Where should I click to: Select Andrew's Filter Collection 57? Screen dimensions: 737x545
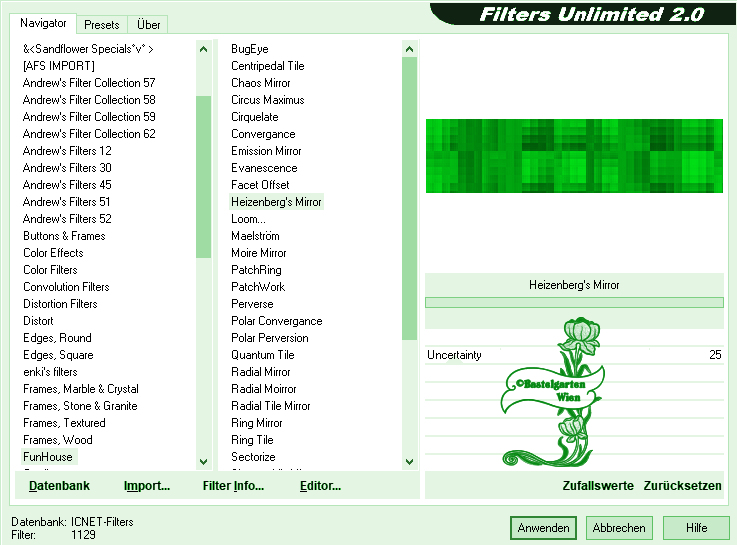[x=89, y=83]
